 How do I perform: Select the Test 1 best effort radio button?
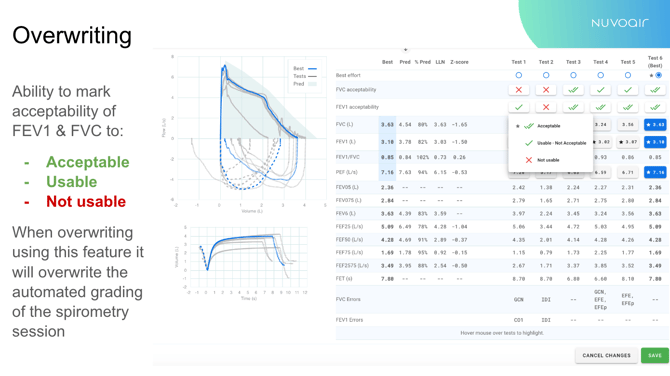518,75
